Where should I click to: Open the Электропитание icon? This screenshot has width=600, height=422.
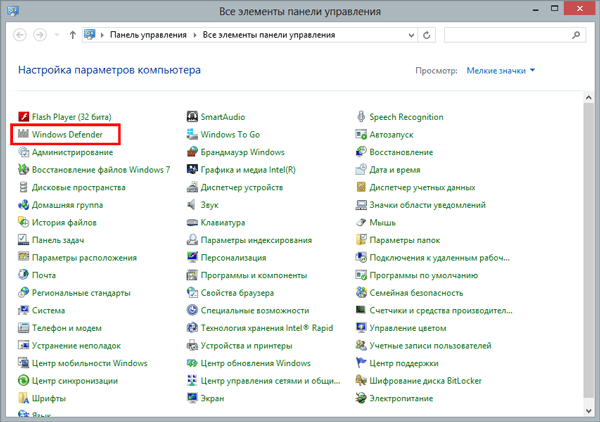361,398
